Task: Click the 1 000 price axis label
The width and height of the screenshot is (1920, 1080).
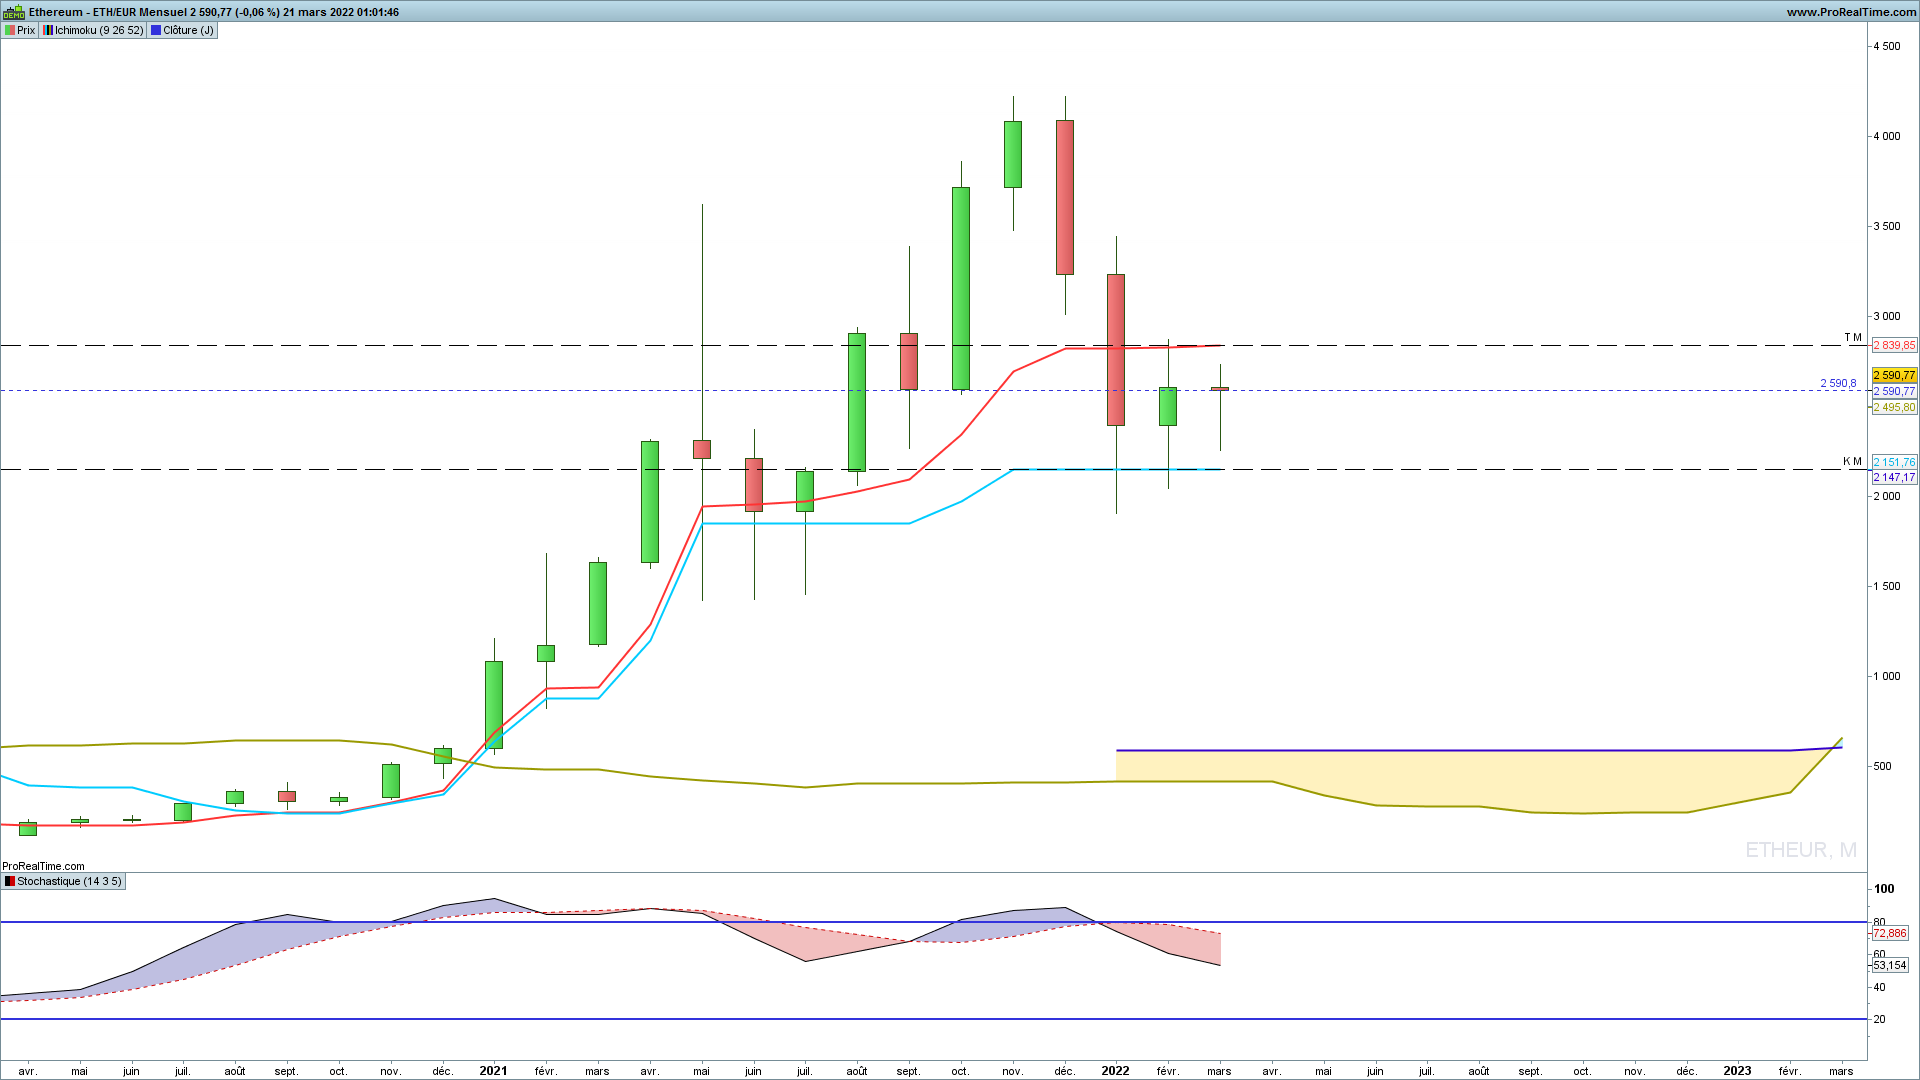Action: click(1887, 676)
